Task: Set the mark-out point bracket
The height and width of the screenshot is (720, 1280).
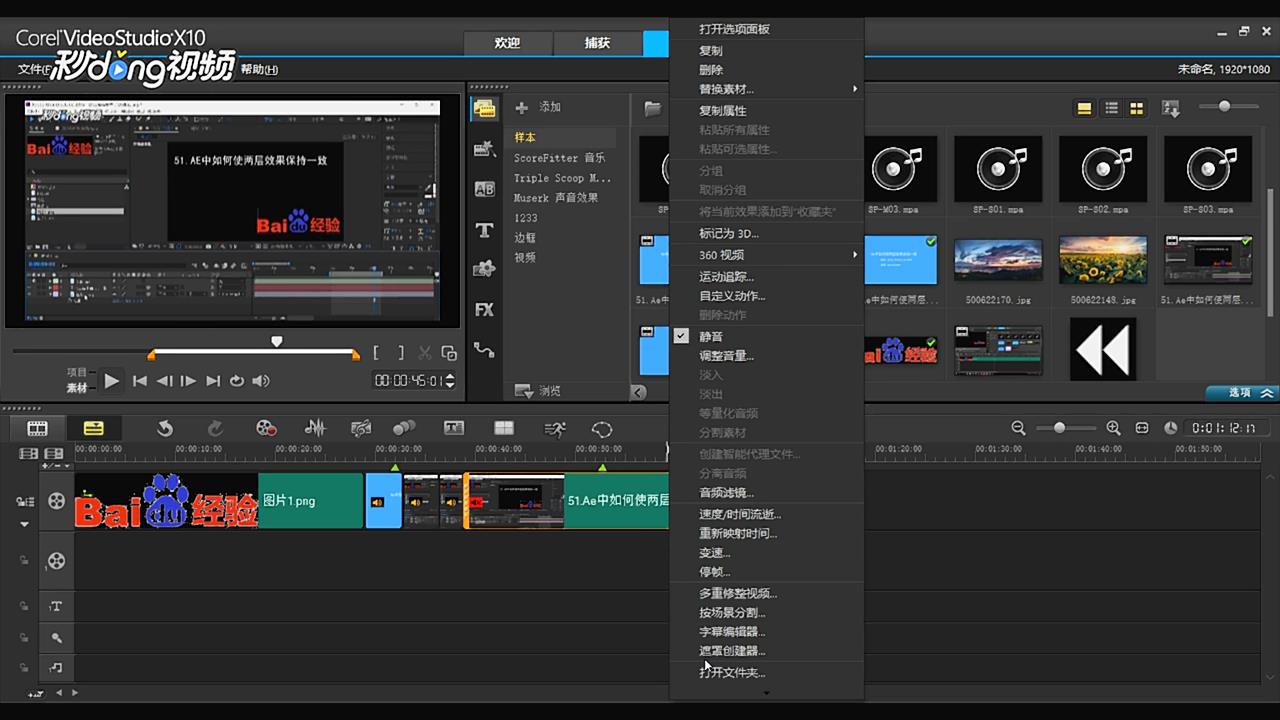Action: pyautogui.click(x=401, y=352)
